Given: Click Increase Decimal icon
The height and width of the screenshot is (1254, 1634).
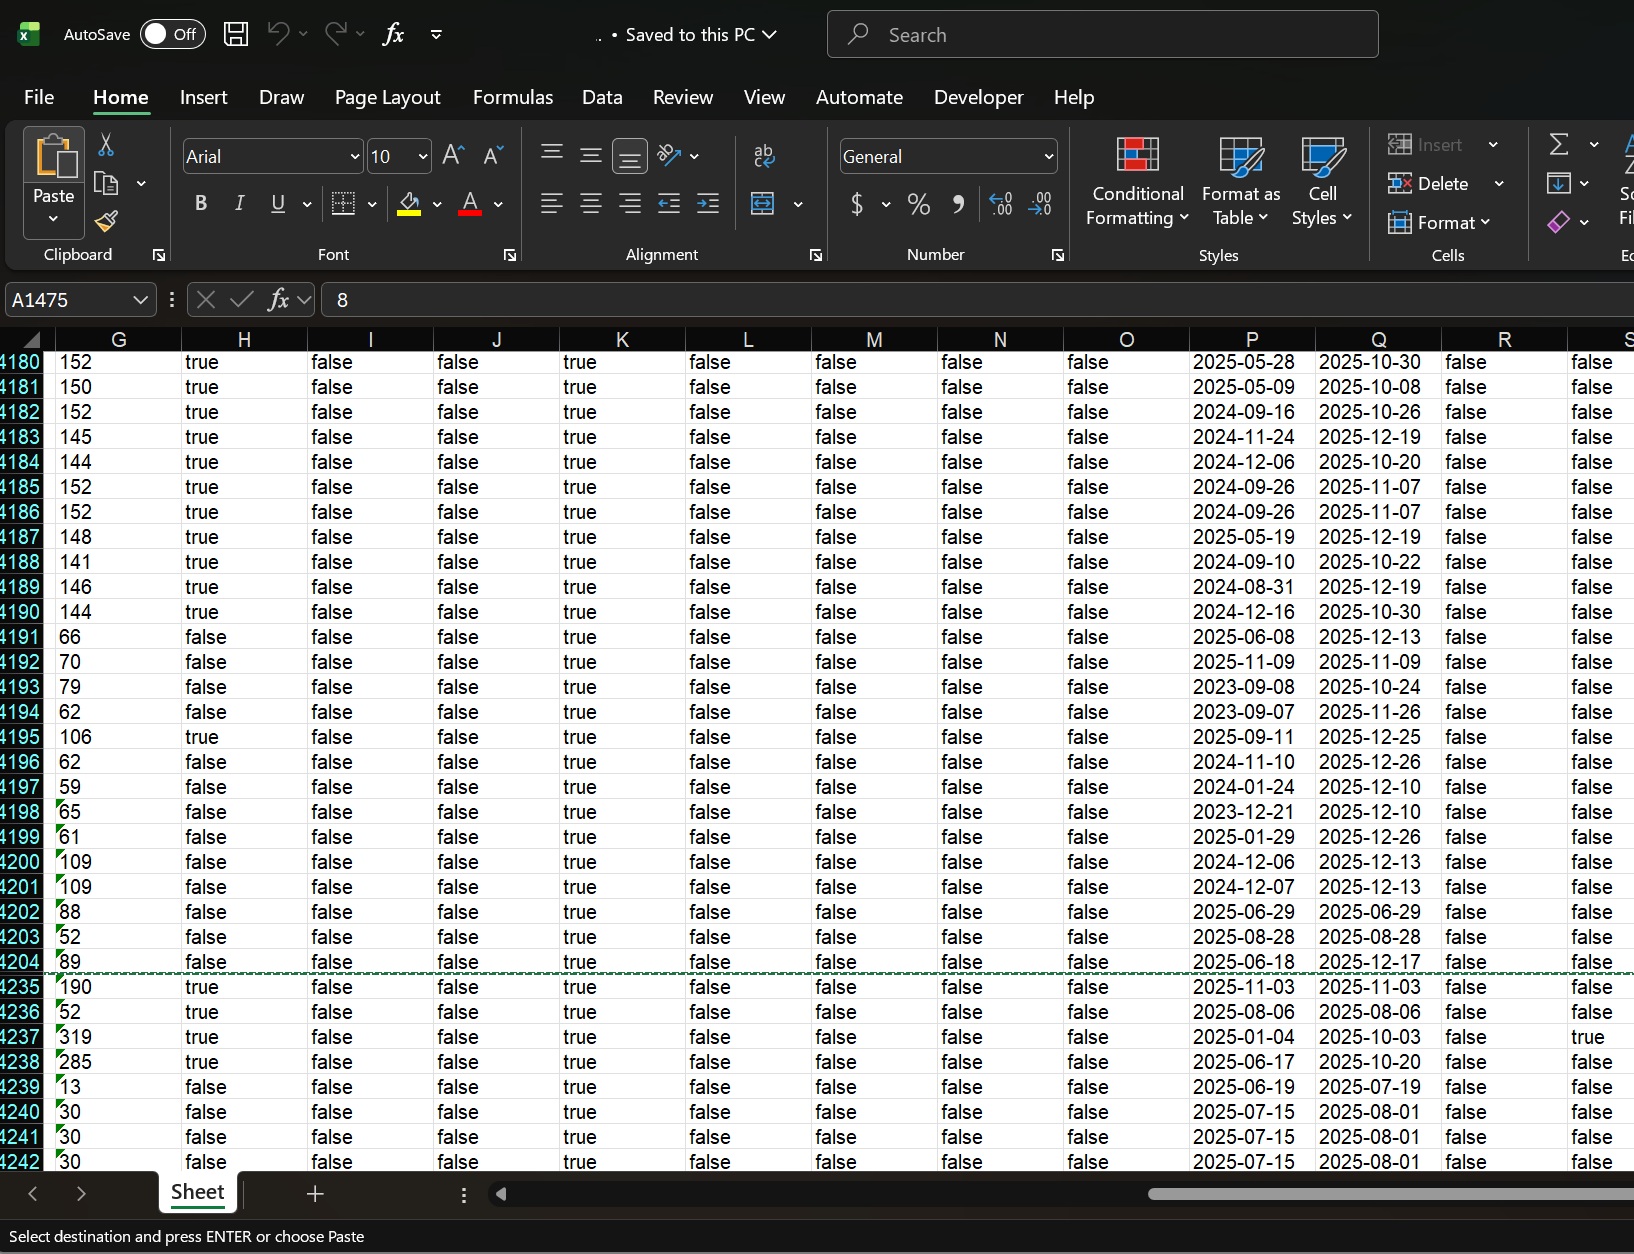Looking at the screenshot, I should pos(1000,204).
